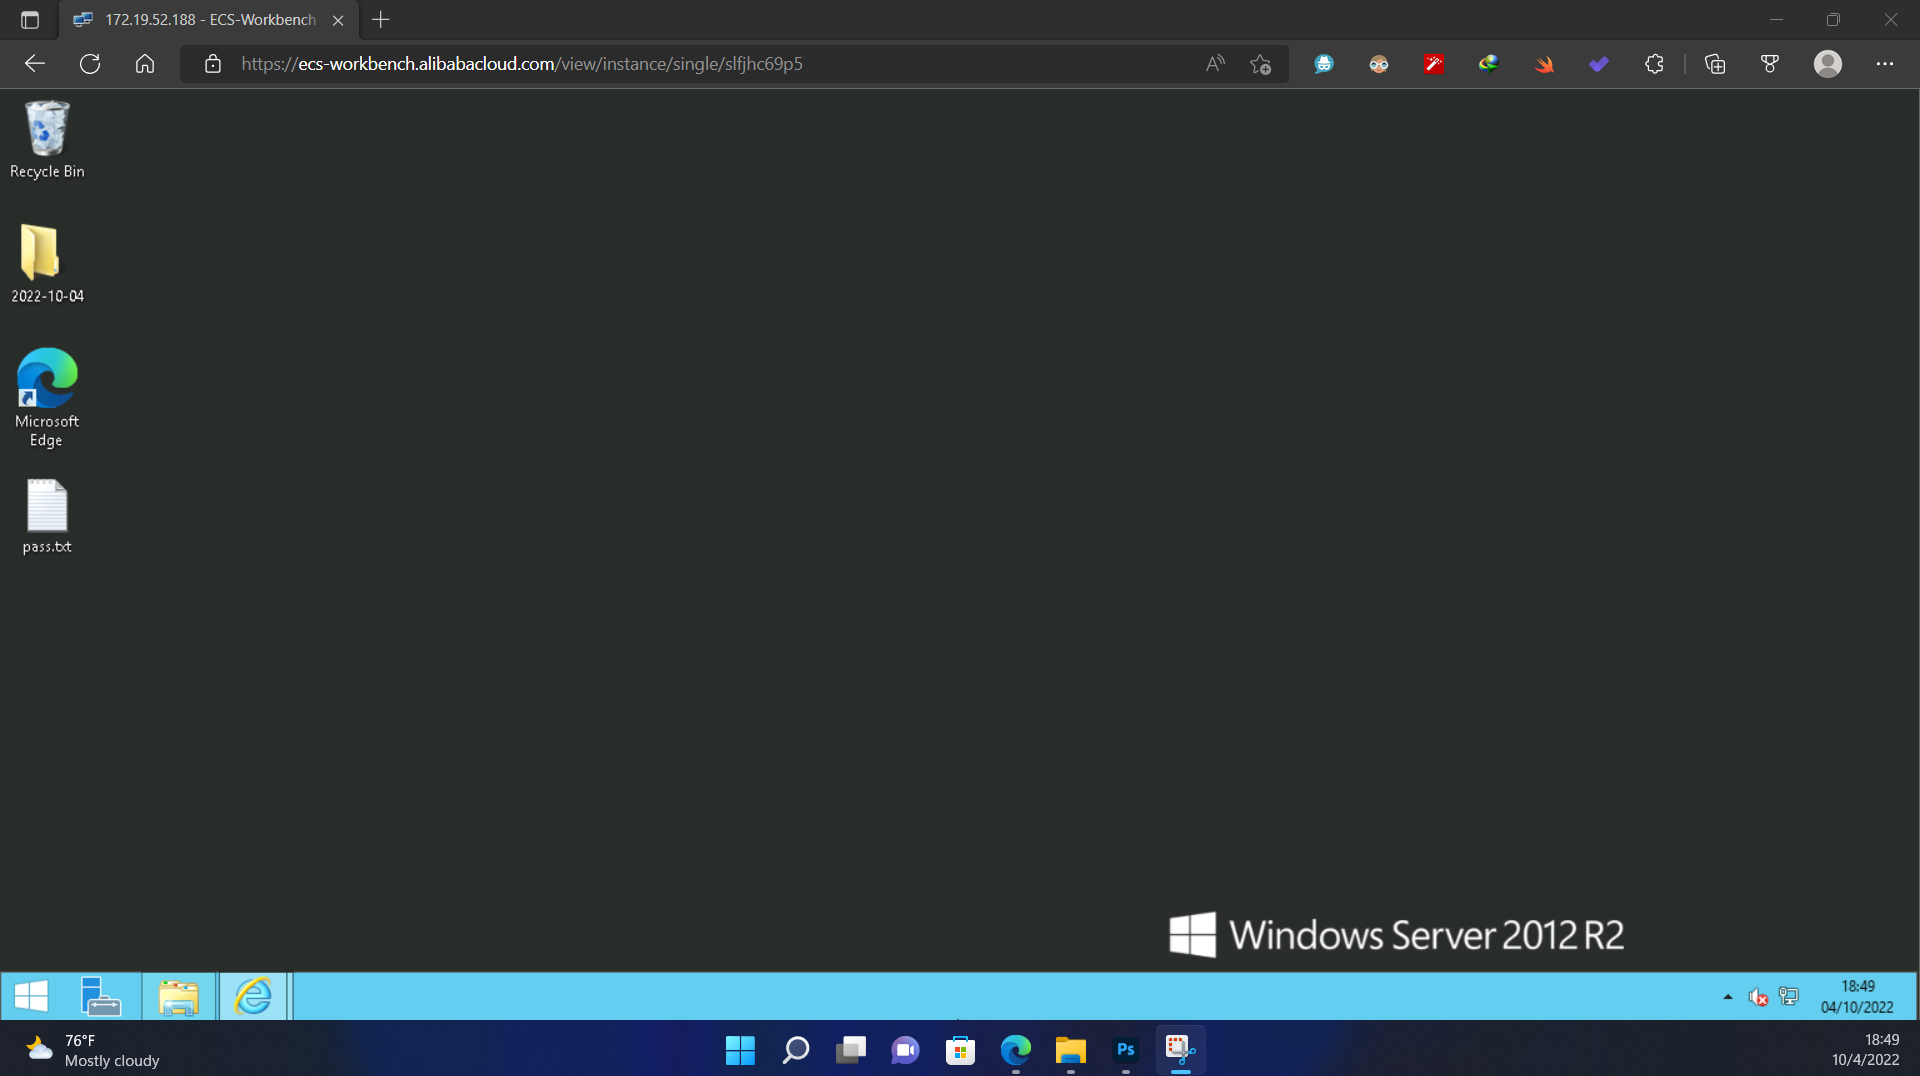The image size is (1920, 1076).
Task: Open the host clock showing 10/4/2022
Action: coord(1865,1050)
